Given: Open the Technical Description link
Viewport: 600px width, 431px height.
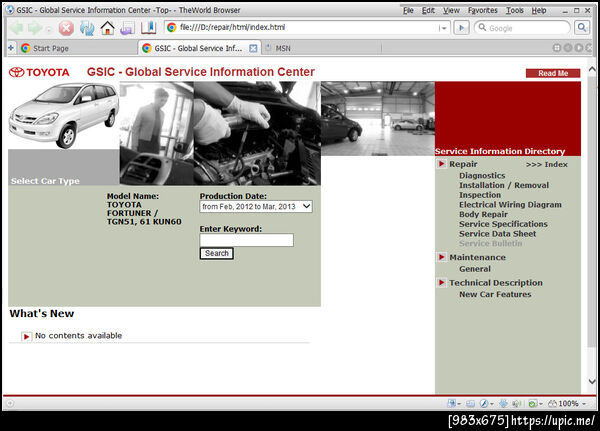Looking at the screenshot, I should [x=496, y=282].
